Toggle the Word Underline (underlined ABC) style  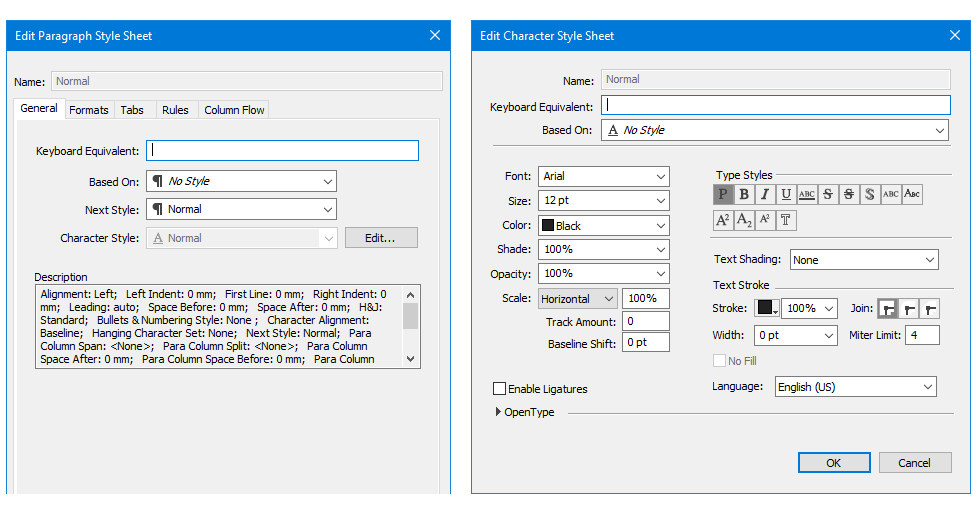coord(807,194)
